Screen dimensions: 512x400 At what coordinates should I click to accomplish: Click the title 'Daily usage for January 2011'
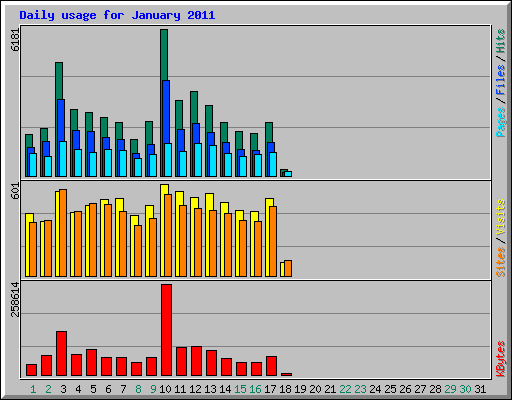117,15
